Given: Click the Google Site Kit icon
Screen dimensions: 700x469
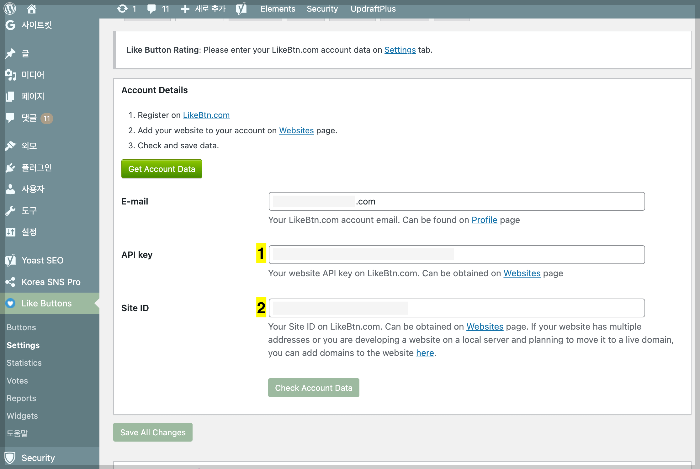Looking at the screenshot, I should (10, 25).
